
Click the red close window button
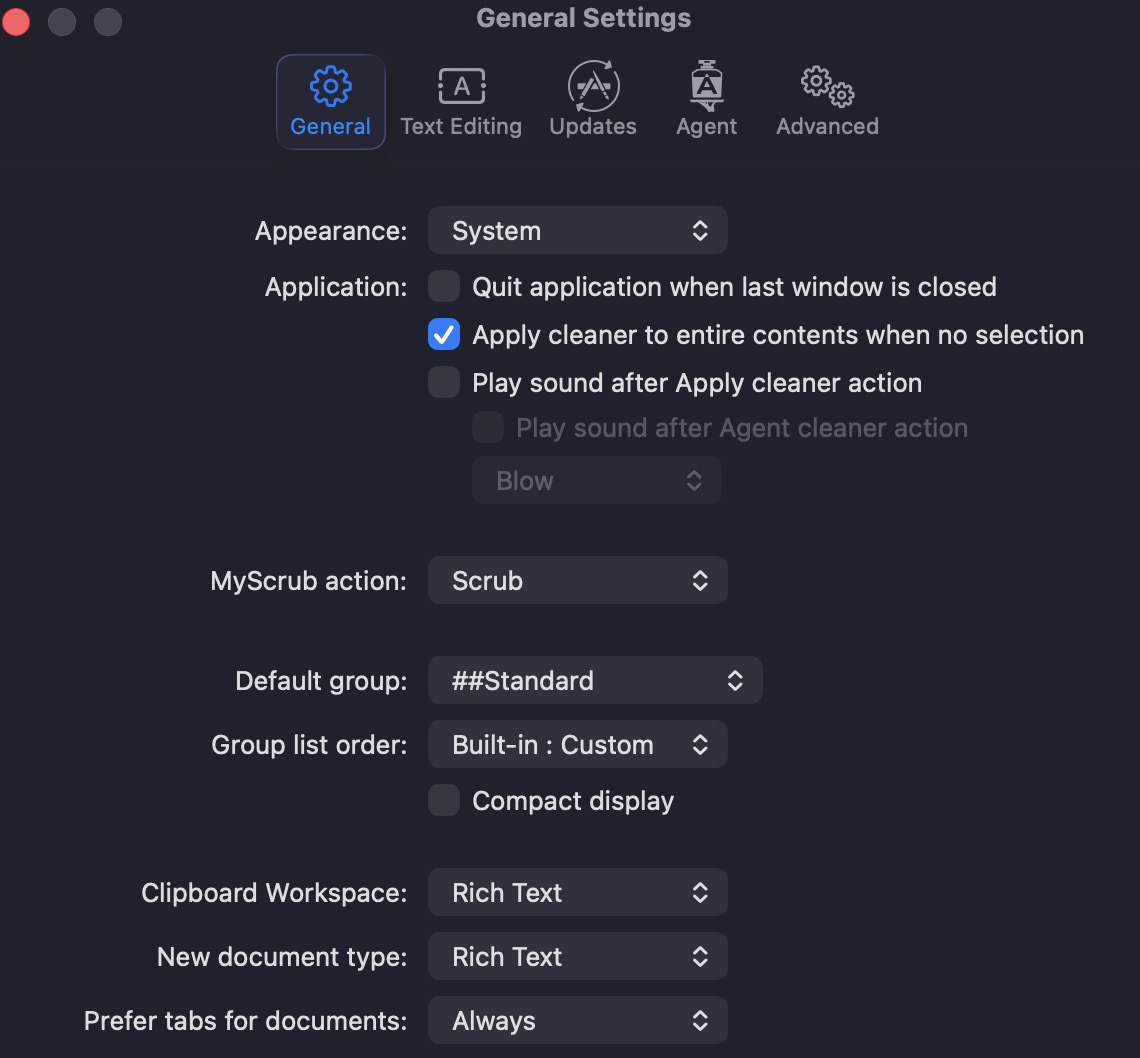click(16, 21)
